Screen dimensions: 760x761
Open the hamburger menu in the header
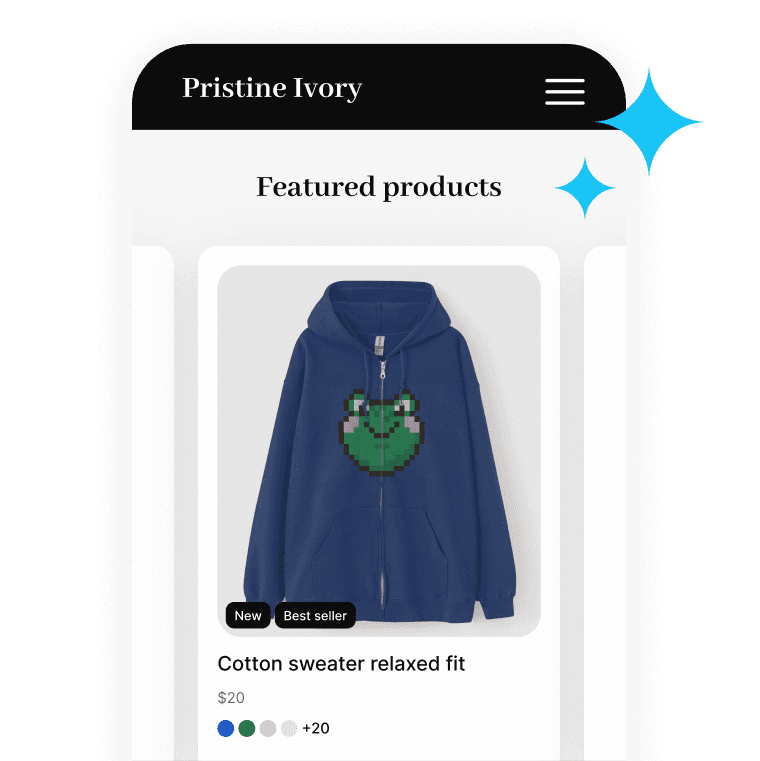point(564,91)
